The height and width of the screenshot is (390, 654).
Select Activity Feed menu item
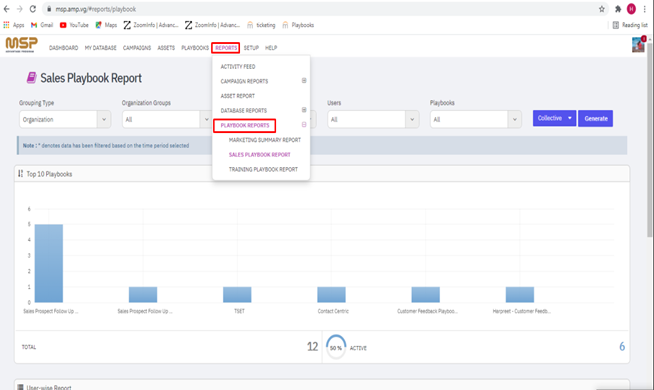238,66
